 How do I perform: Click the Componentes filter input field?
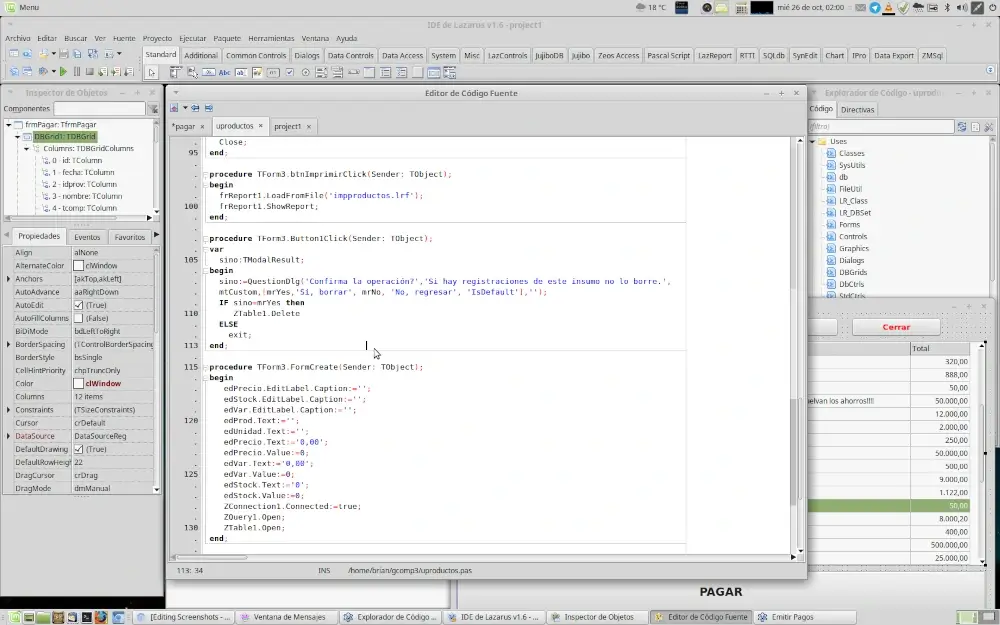[x=99, y=109]
